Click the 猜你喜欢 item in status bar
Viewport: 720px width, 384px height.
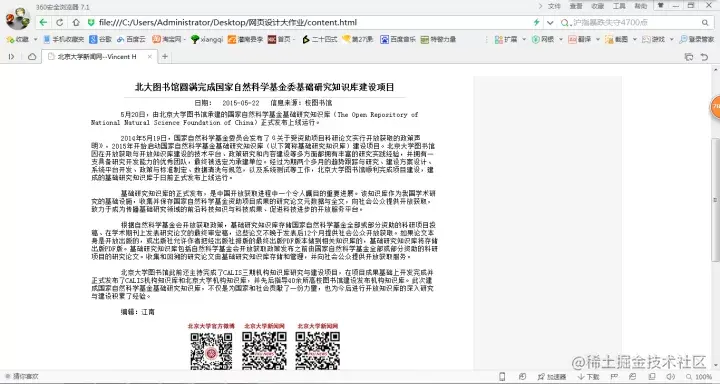(x=22, y=376)
